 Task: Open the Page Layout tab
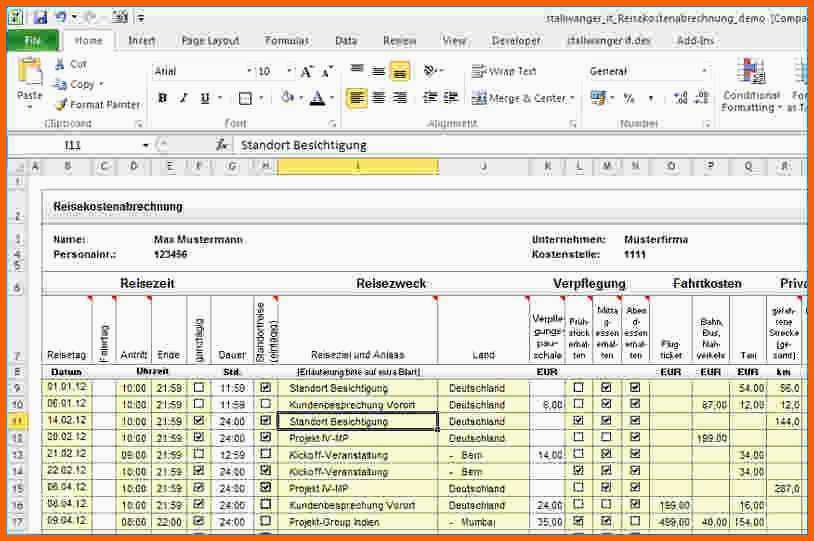210,41
